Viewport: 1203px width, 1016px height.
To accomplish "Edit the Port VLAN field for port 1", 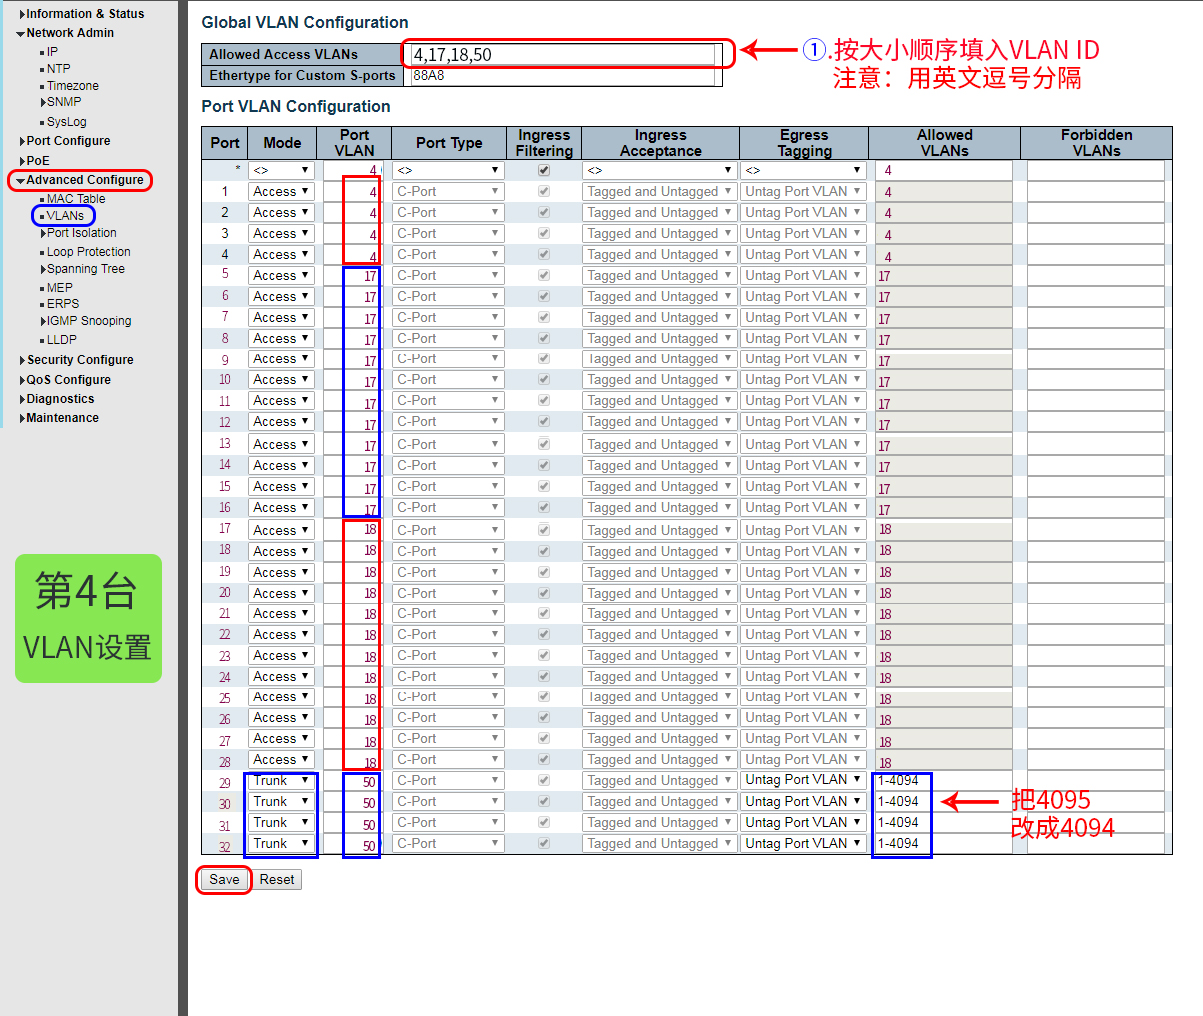I will [x=352, y=192].
